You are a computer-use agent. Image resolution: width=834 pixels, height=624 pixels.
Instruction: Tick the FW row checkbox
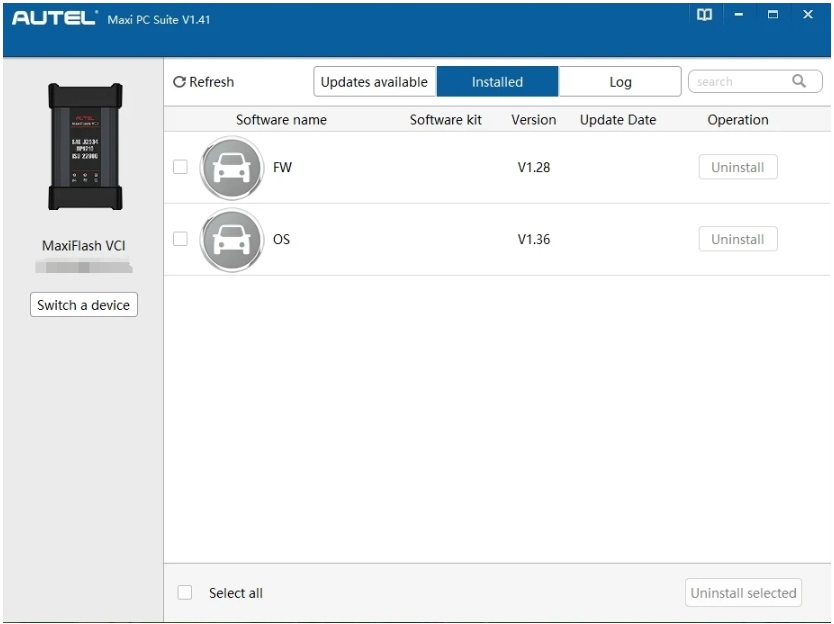[181, 167]
